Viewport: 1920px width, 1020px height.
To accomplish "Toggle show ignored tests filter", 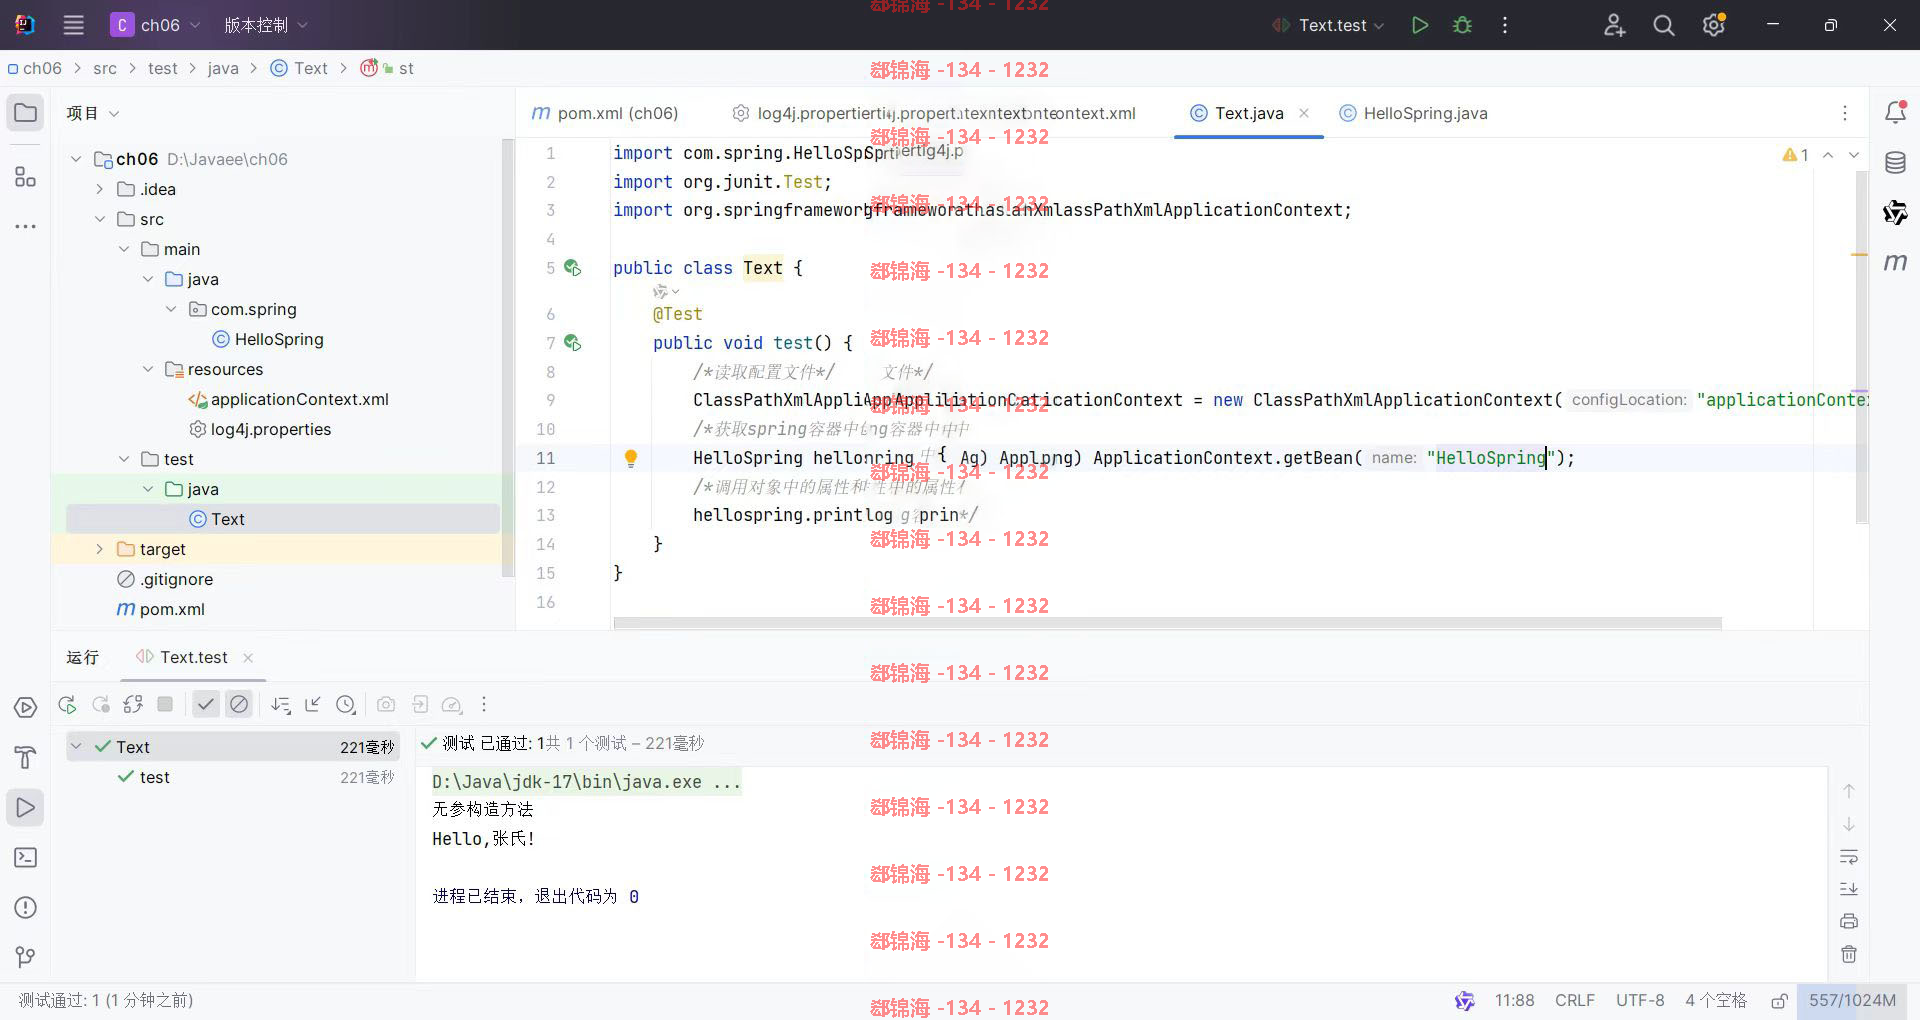I will (x=239, y=705).
